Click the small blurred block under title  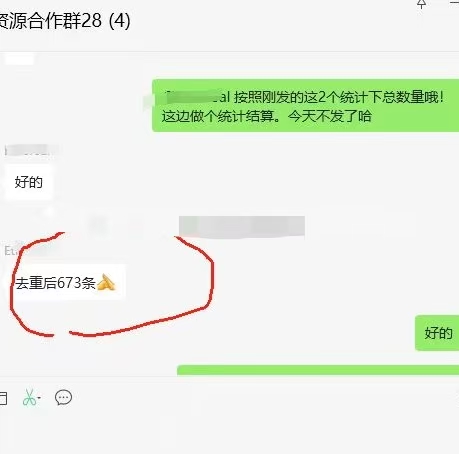pos(19,59)
